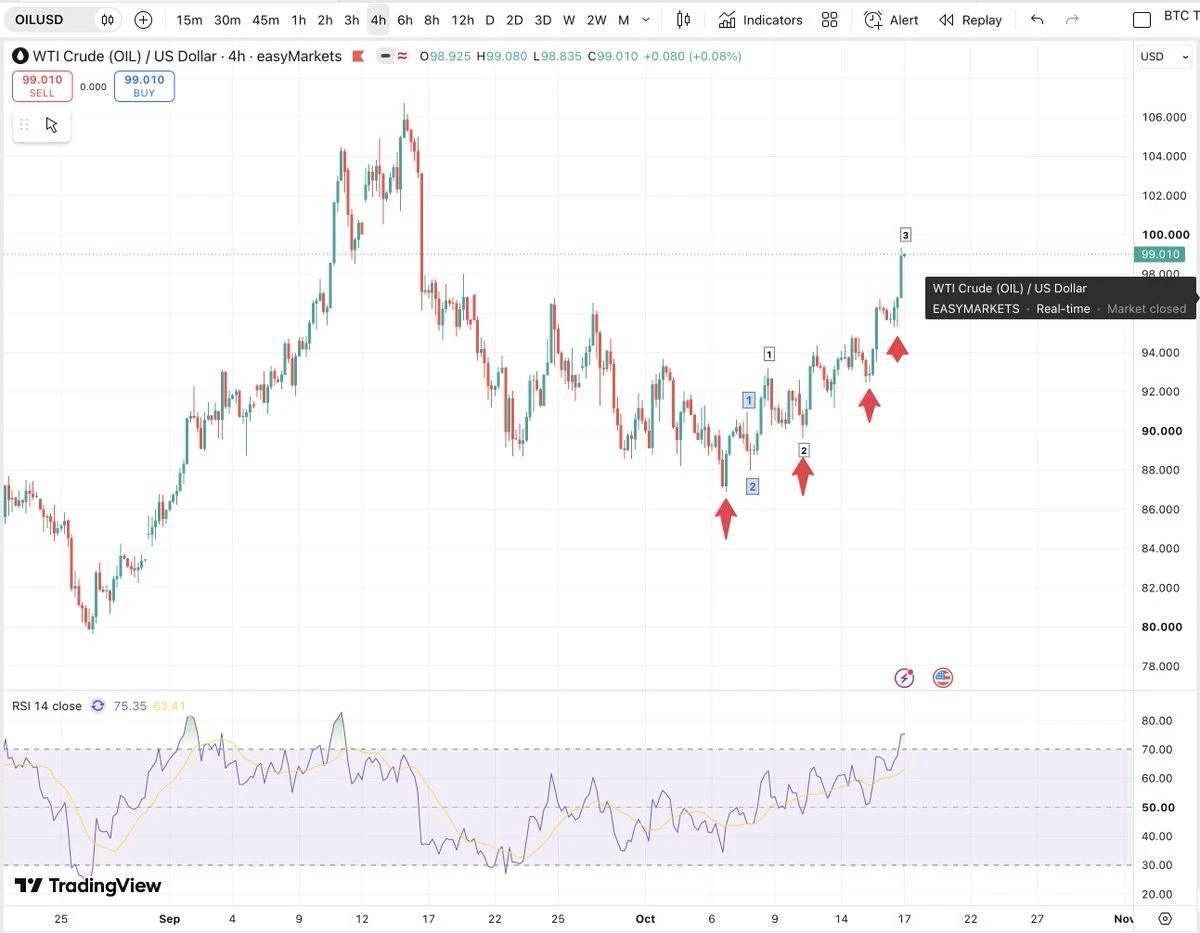Select the cursor arrow tool
The image size is (1200, 933).
click(52, 125)
